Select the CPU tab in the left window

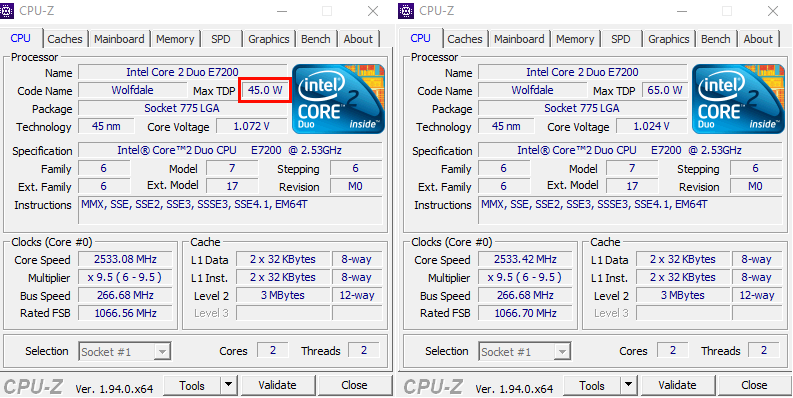click(21, 38)
